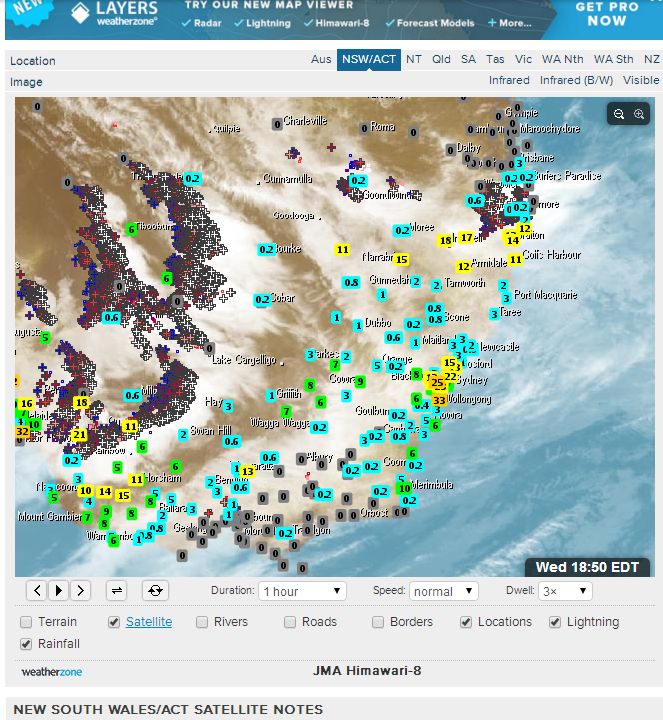Click the Charleville location label
The height and width of the screenshot is (720, 663).
[x=305, y=121]
